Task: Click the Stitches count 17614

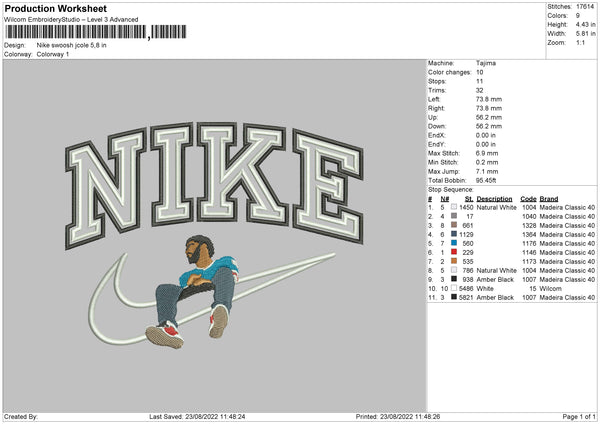Action: [x=585, y=7]
